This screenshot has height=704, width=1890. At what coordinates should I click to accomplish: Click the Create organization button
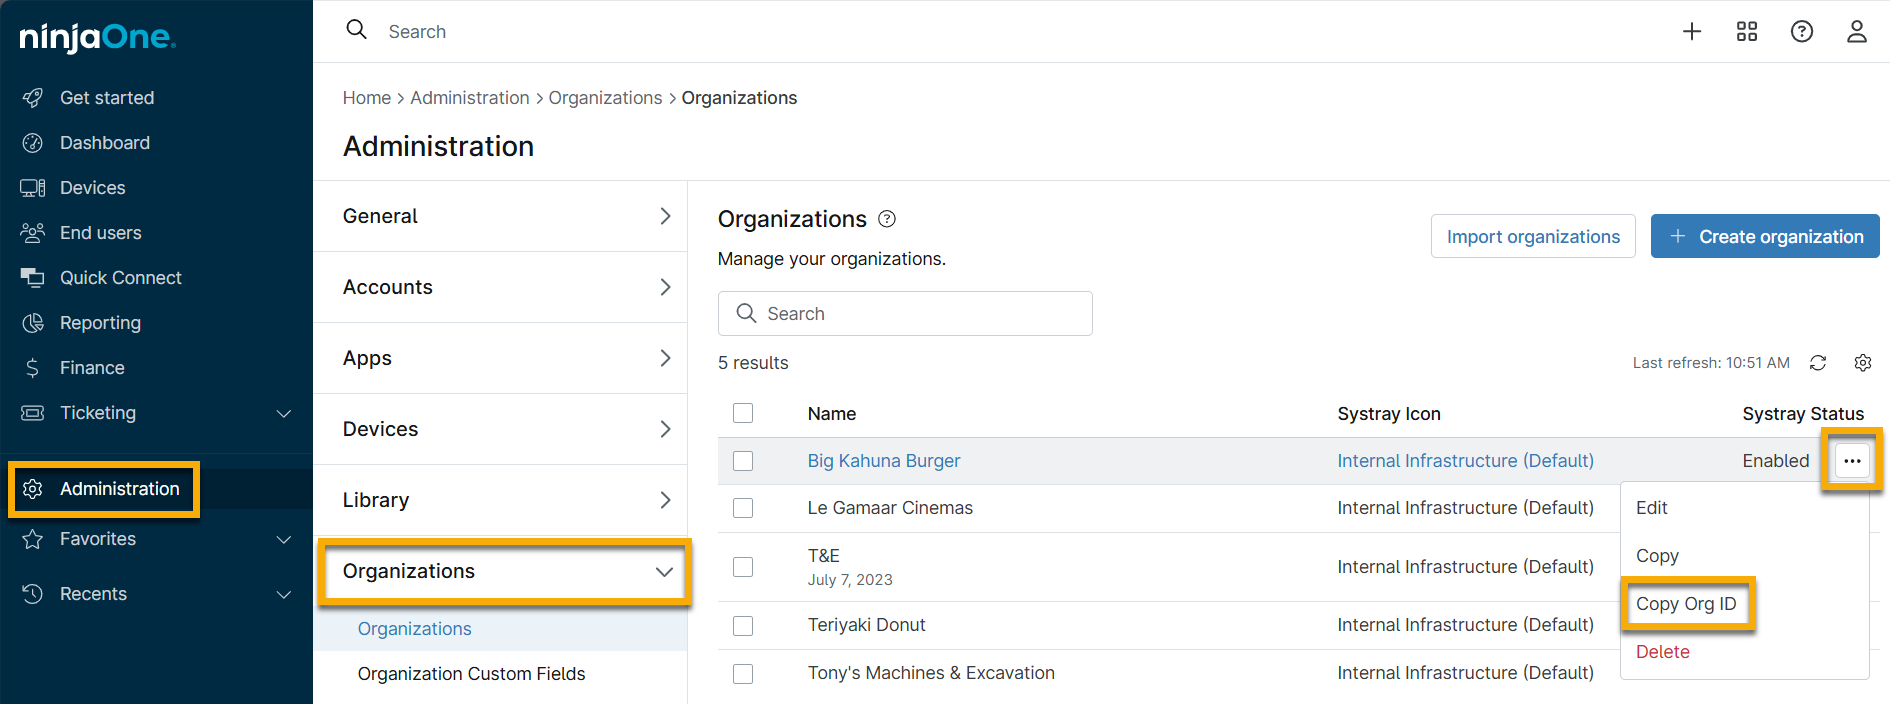pos(1765,236)
